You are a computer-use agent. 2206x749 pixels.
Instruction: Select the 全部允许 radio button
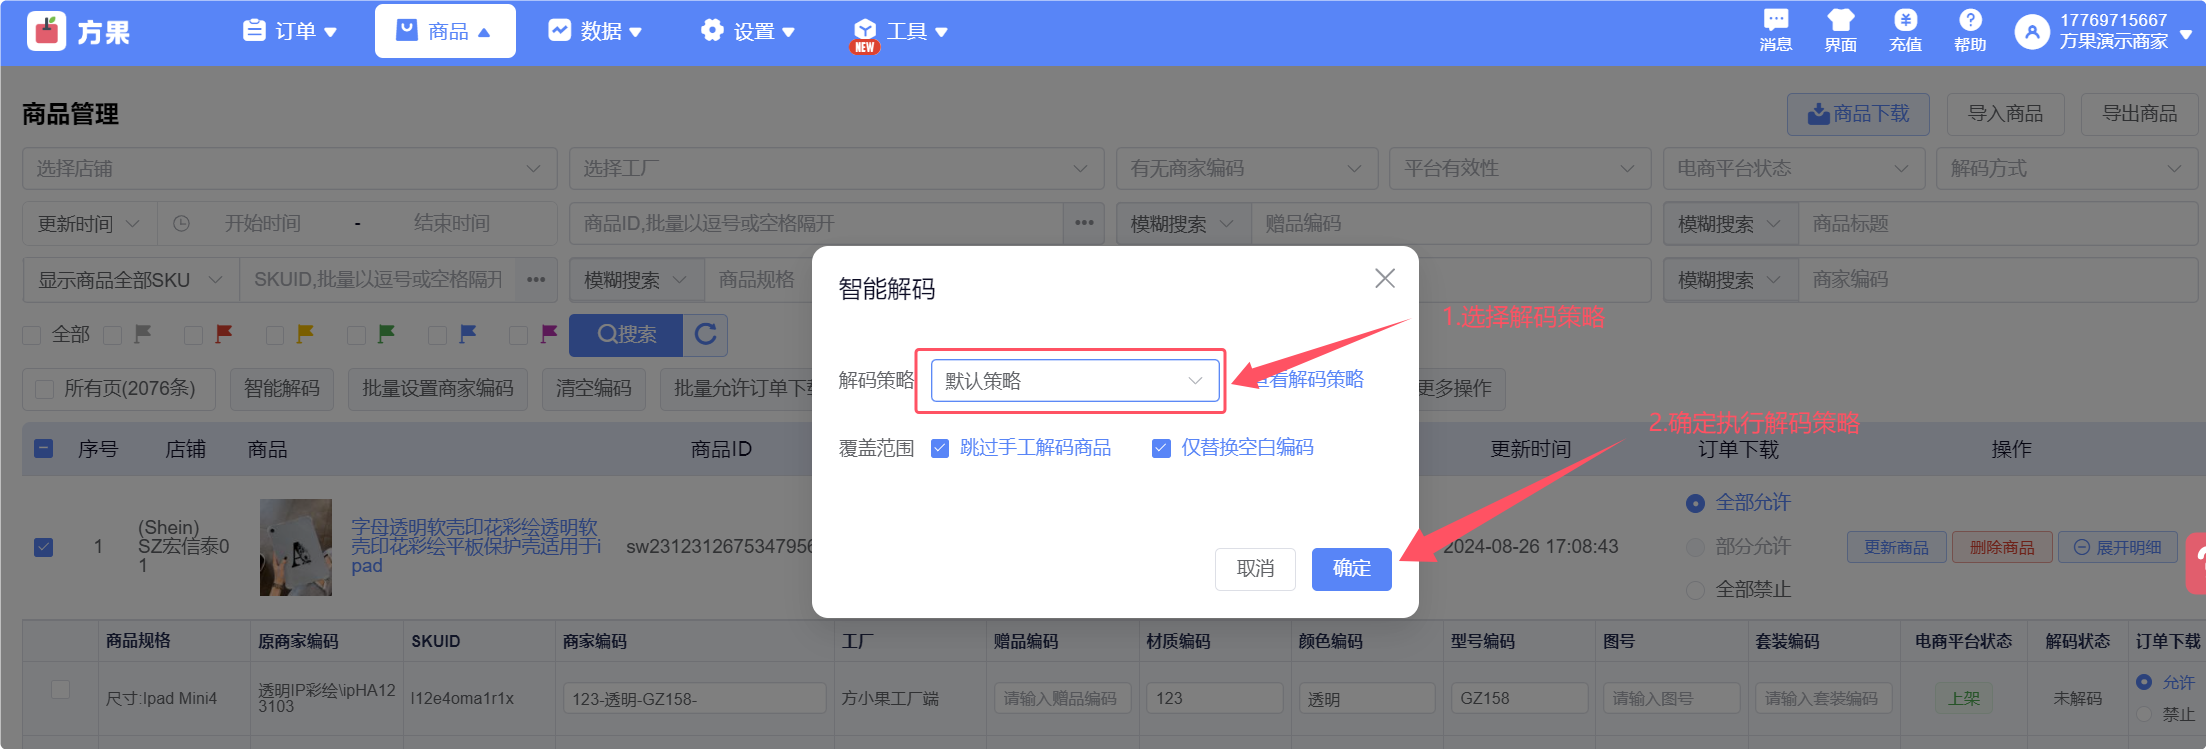point(1695,503)
